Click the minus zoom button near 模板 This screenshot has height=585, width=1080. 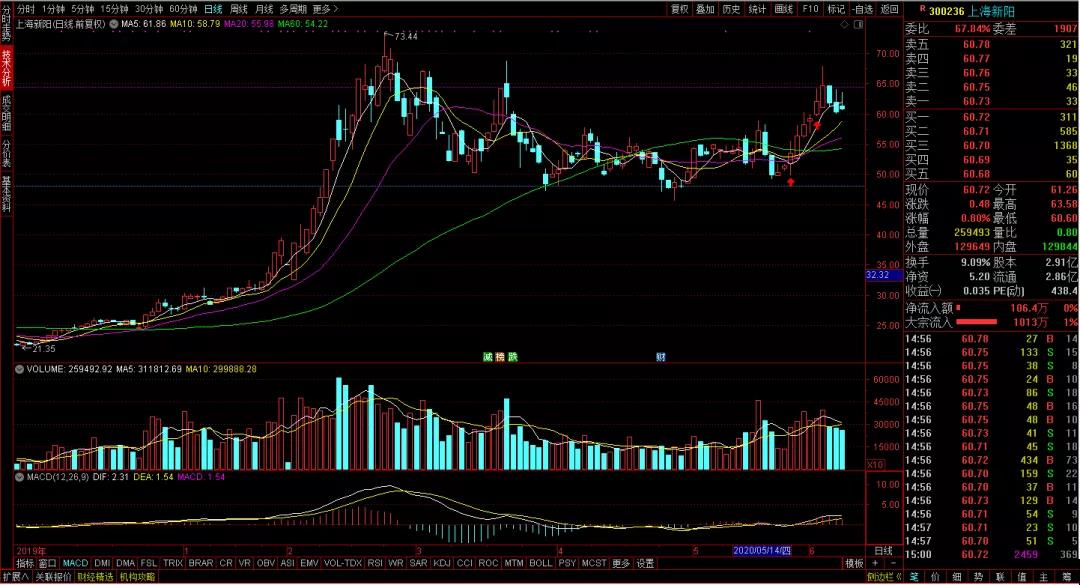click(894, 564)
